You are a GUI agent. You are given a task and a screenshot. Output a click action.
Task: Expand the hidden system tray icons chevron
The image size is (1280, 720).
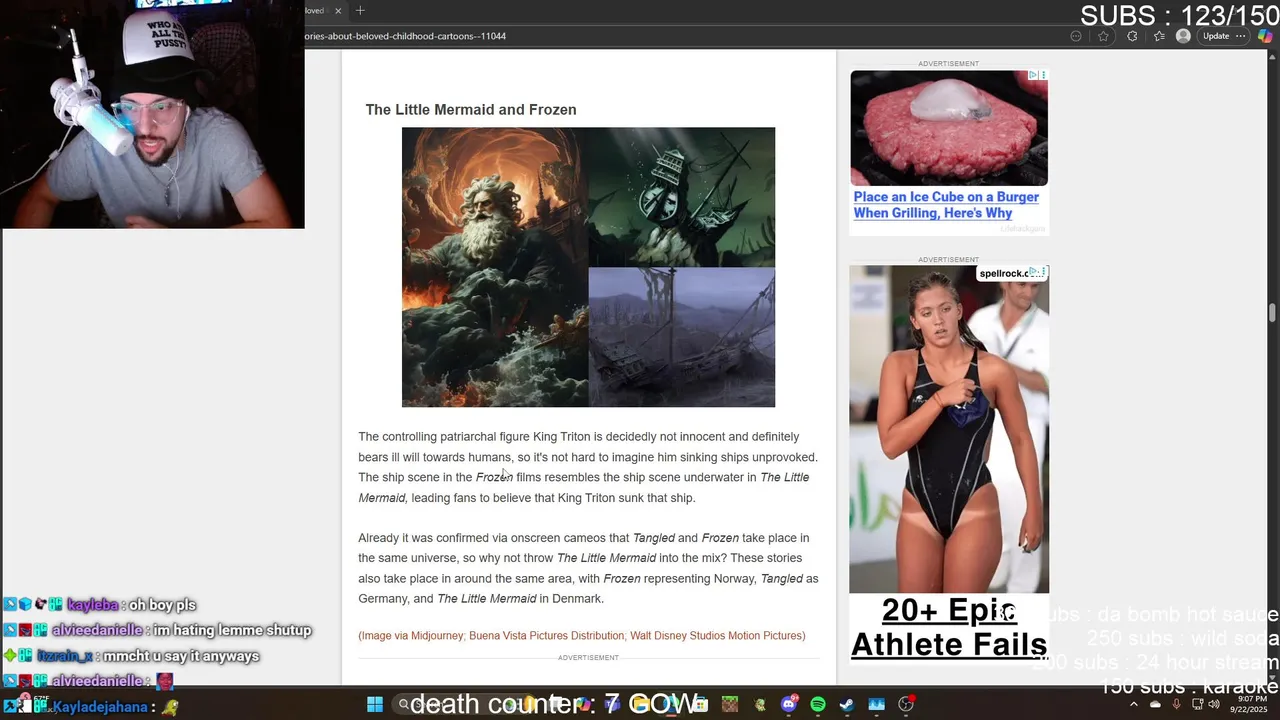[x=1134, y=704]
